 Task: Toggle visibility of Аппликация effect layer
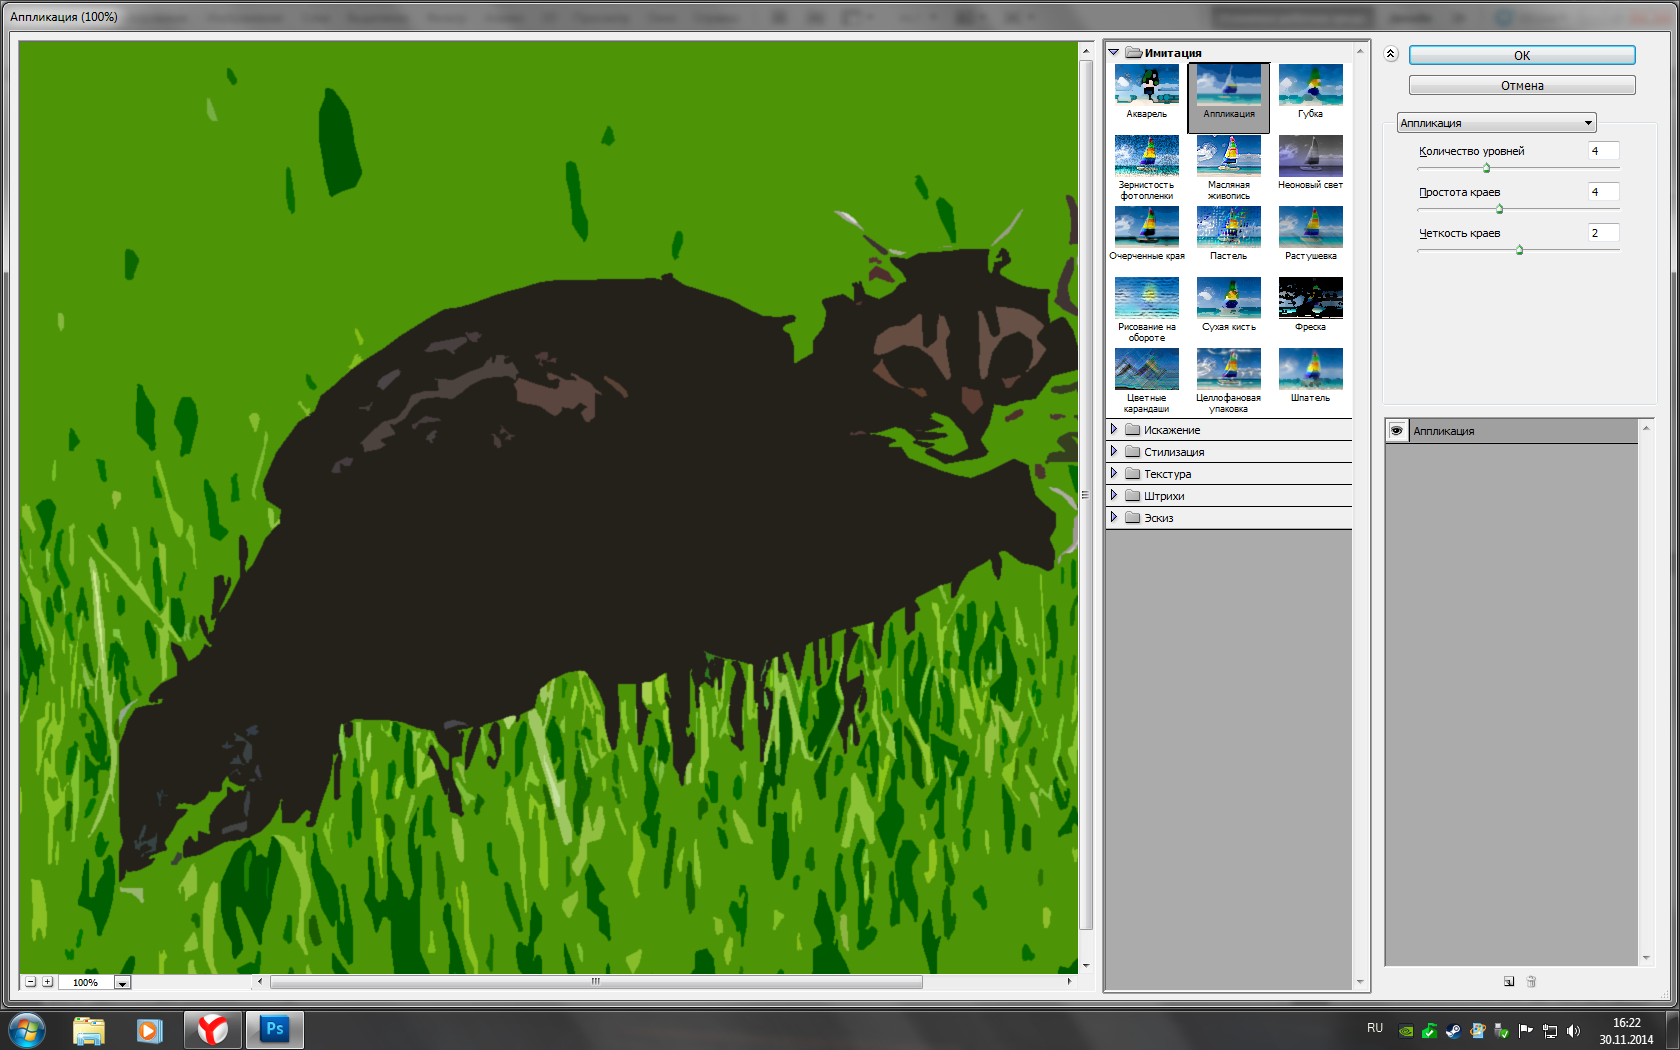tap(1397, 431)
